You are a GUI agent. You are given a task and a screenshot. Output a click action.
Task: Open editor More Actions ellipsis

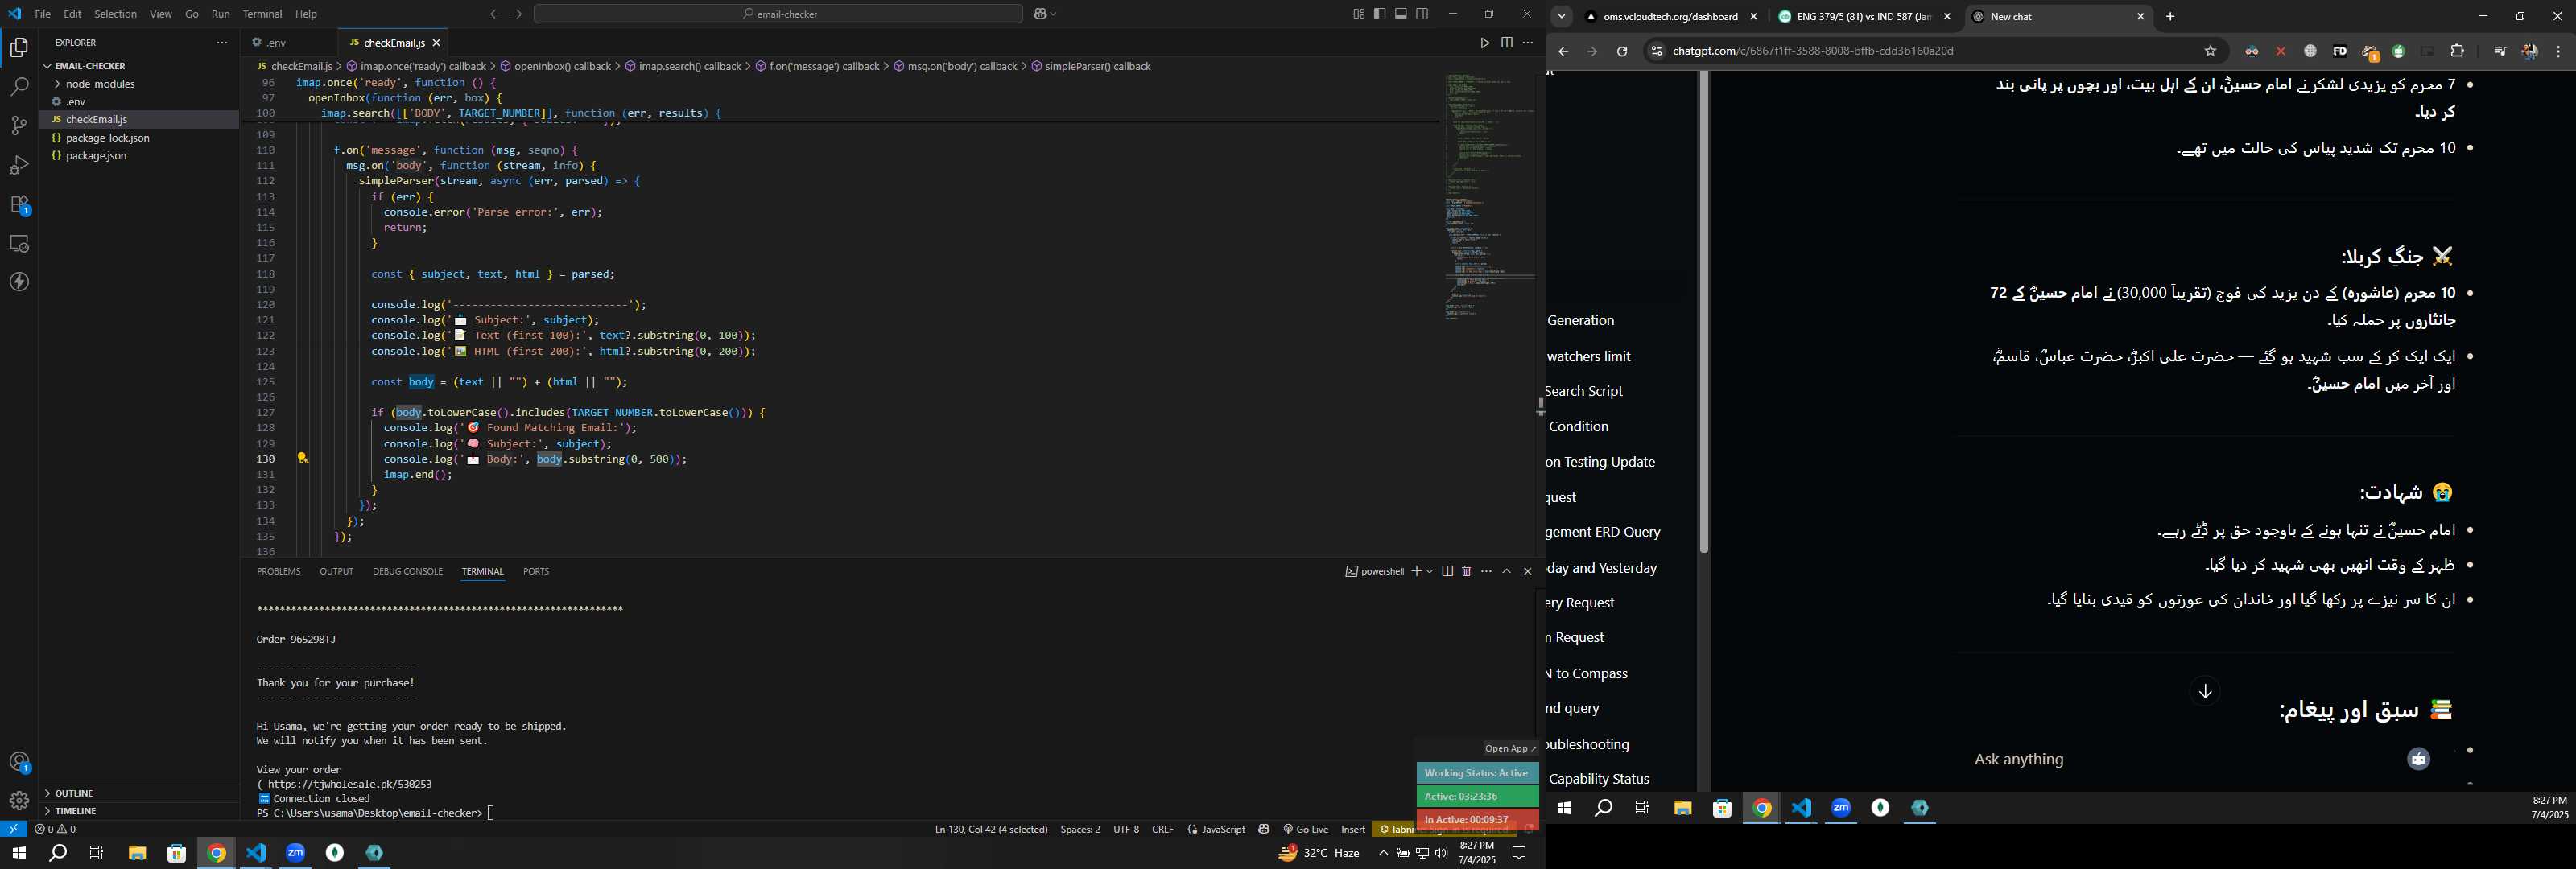[1528, 43]
